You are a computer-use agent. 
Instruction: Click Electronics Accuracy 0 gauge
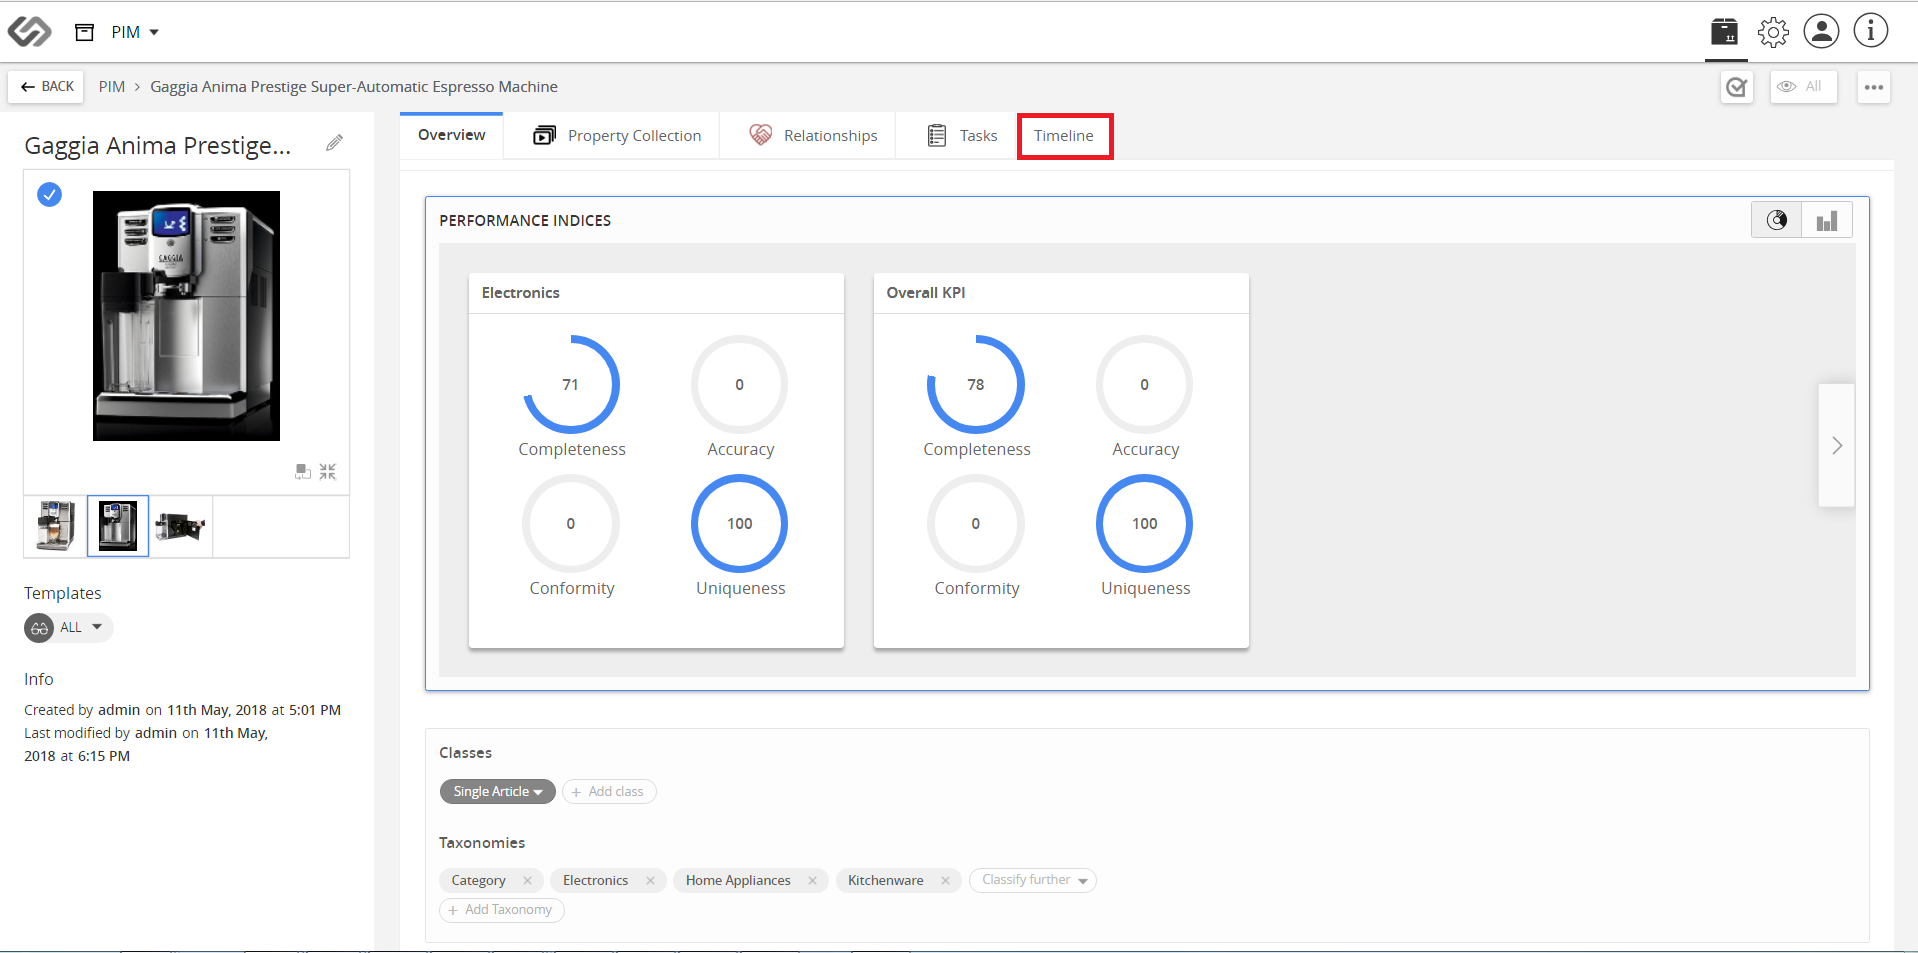[x=740, y=384]
